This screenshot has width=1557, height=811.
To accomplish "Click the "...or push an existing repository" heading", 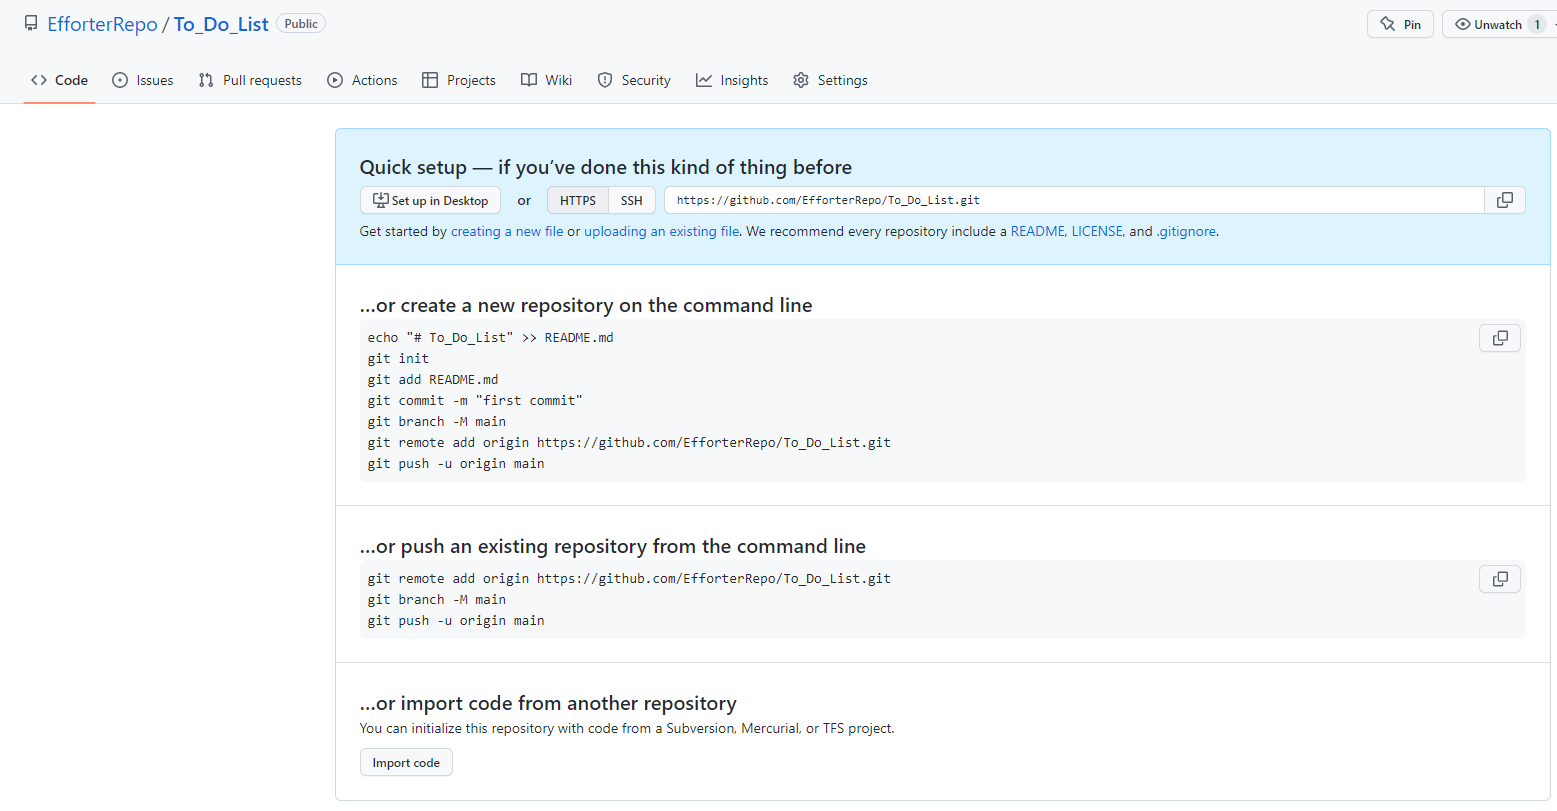I will (613, 546).
